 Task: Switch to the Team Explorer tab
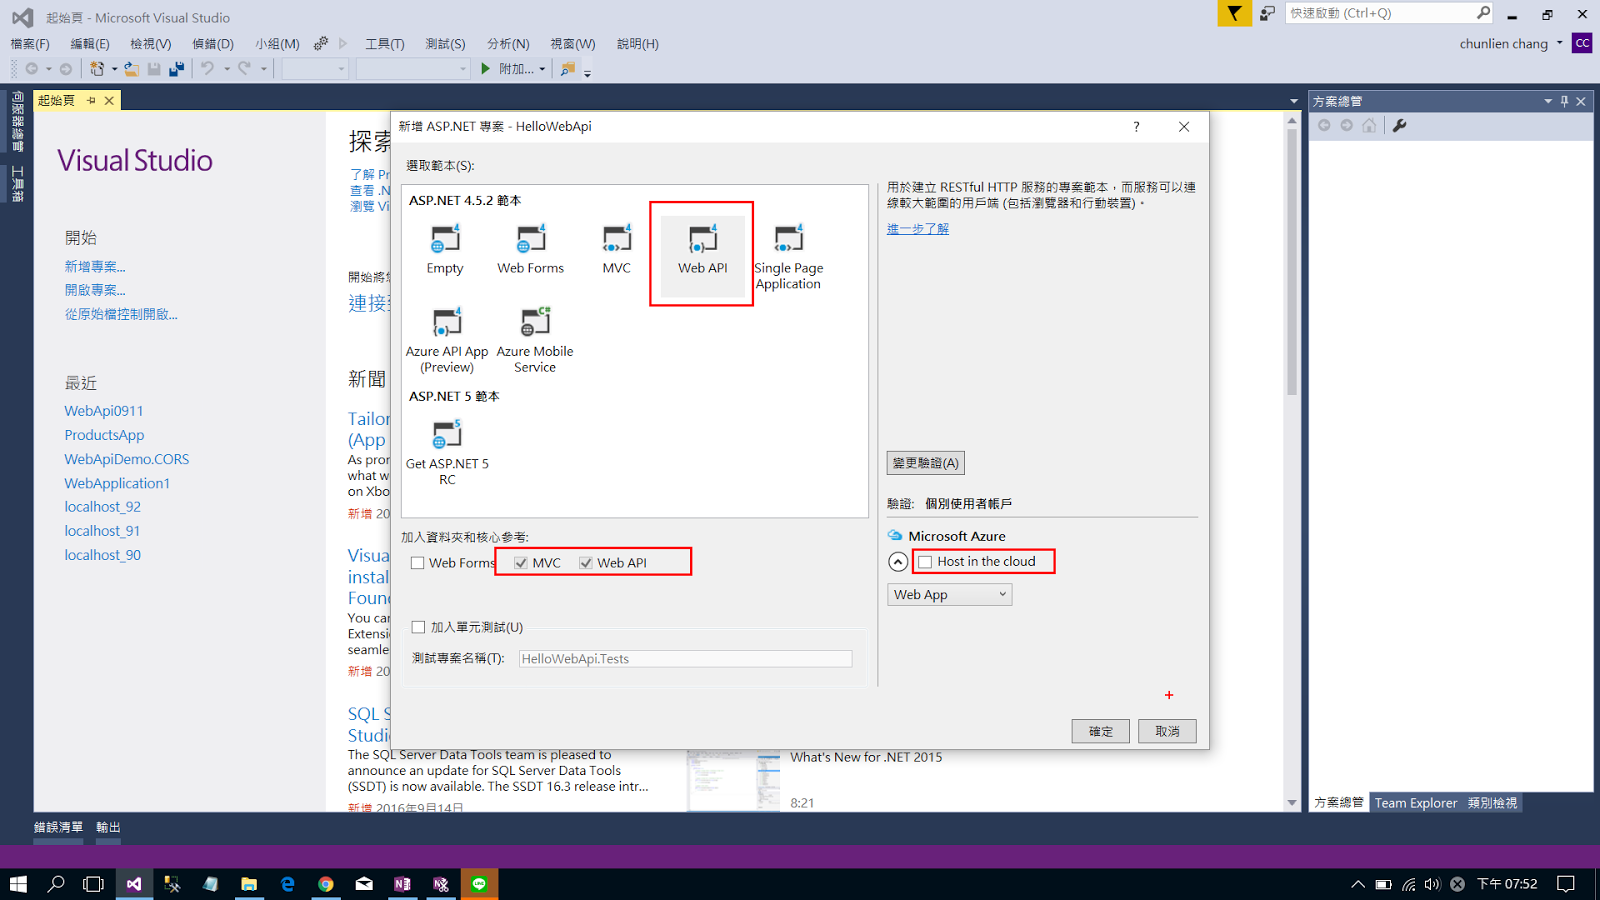(x=1416, y=803)
